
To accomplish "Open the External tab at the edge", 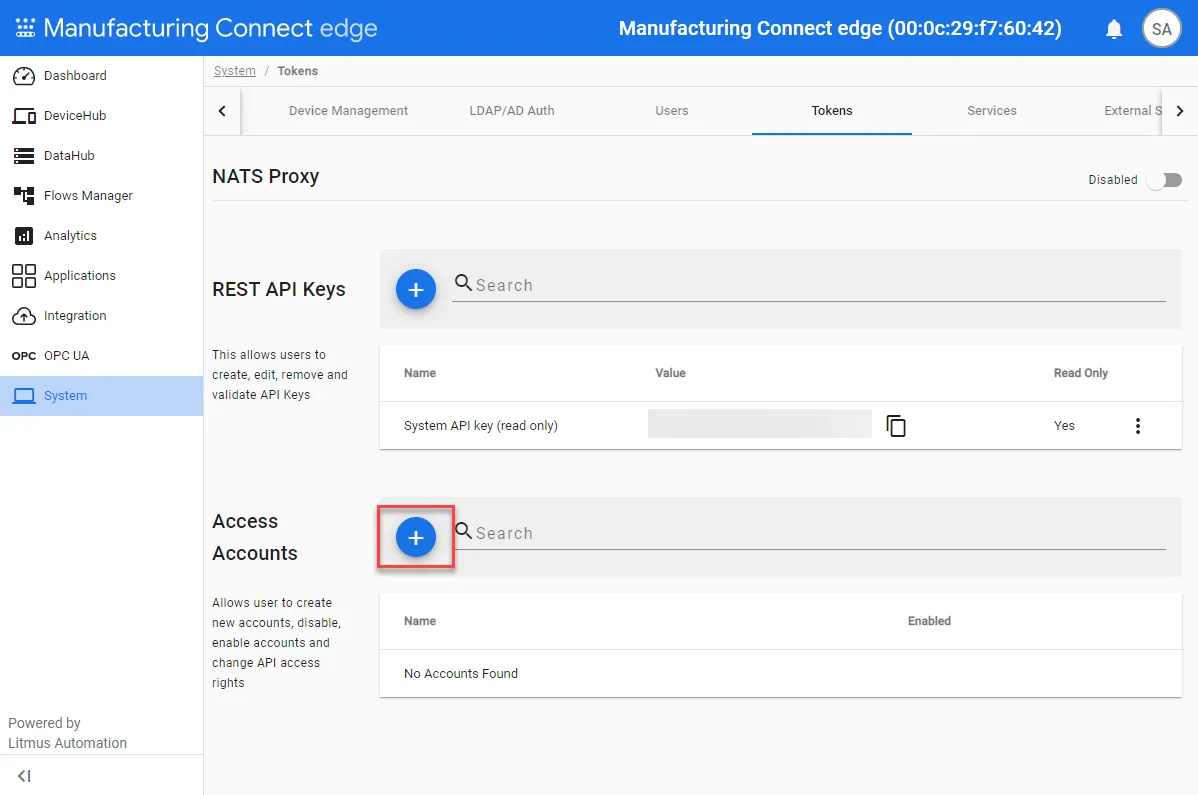I will click(x=1132, y=111).
